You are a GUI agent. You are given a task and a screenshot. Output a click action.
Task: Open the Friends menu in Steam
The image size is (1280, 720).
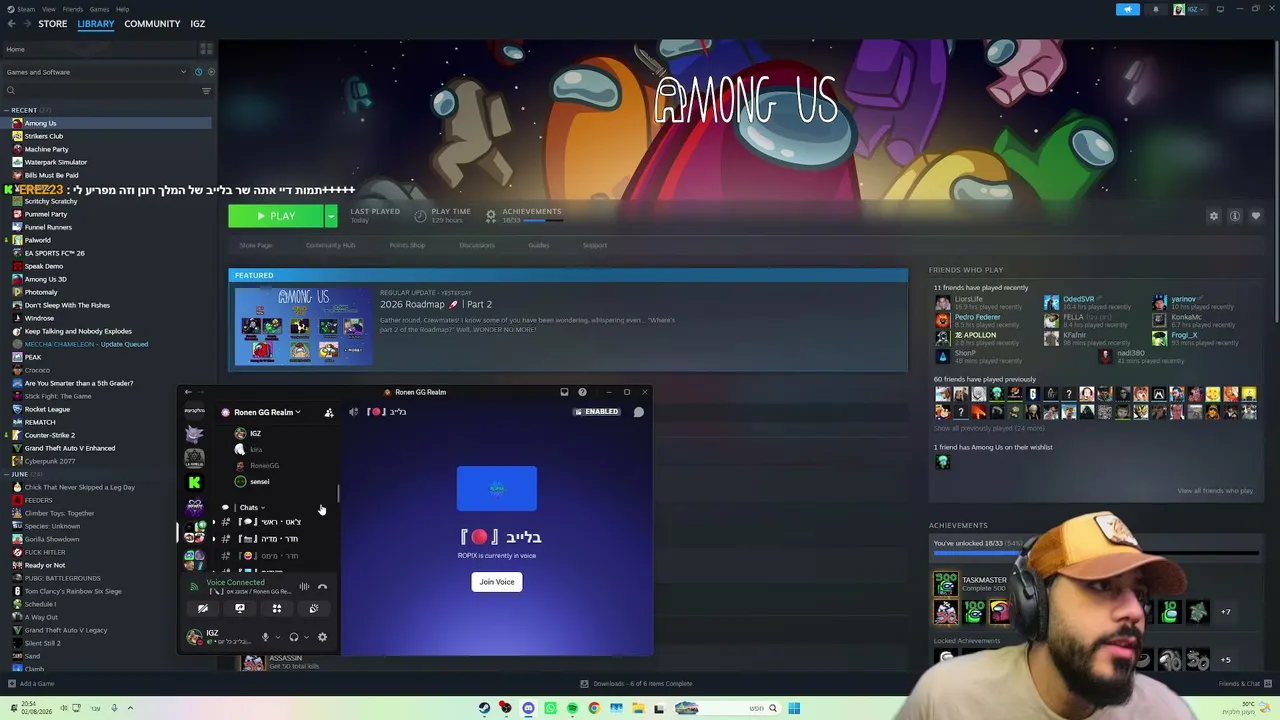point(73,9)
